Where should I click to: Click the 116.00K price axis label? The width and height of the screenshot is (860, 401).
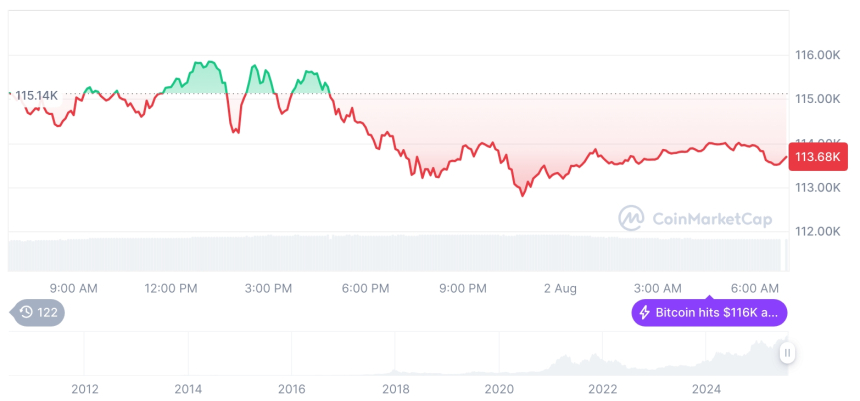(x=815, y=55)
